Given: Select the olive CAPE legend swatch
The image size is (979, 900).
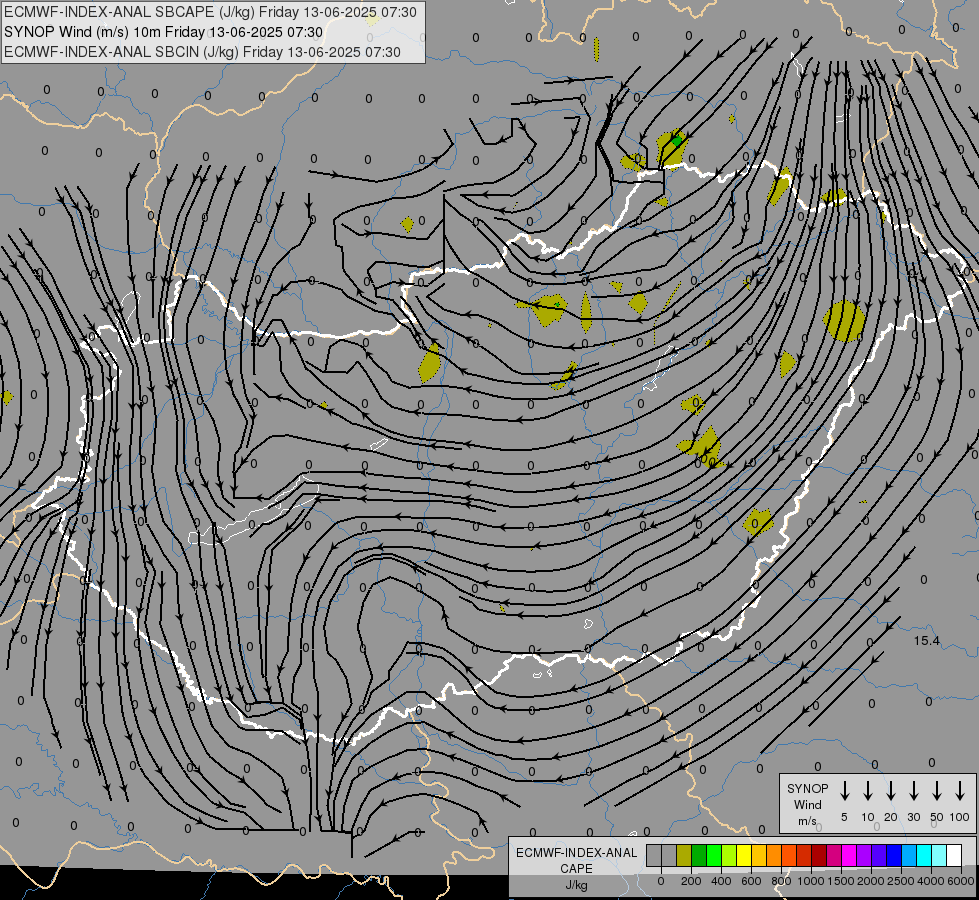Looking at the screenshot, I should (x=684, y=856).
